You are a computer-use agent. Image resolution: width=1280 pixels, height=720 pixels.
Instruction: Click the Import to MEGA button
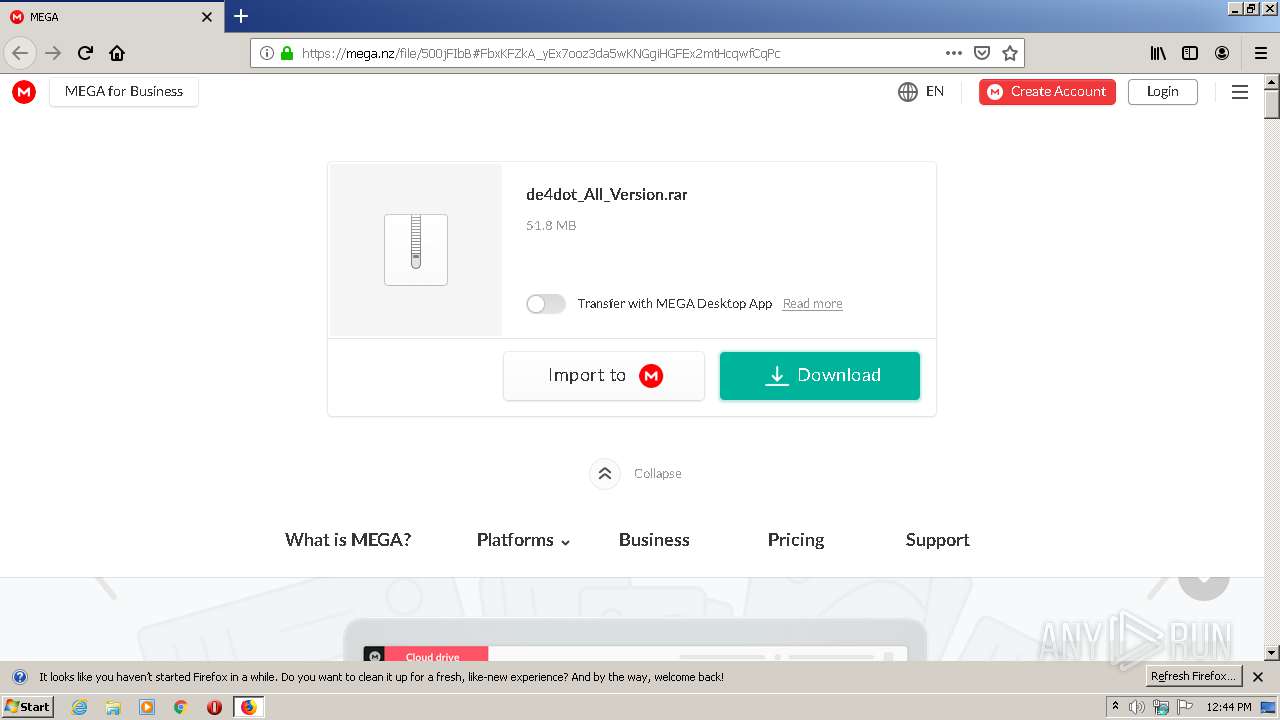(604, 376)
